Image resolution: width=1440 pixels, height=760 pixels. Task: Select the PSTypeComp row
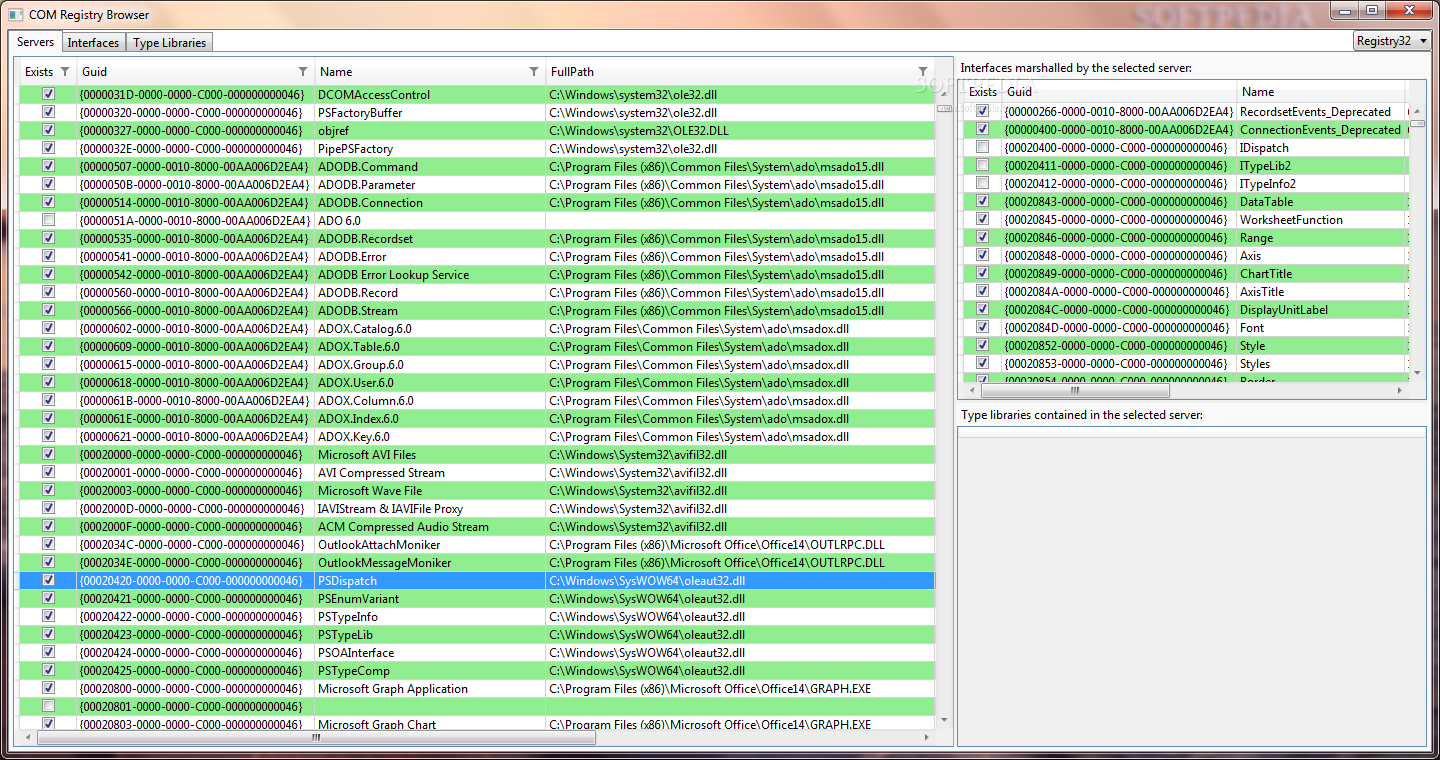[477, 670]
